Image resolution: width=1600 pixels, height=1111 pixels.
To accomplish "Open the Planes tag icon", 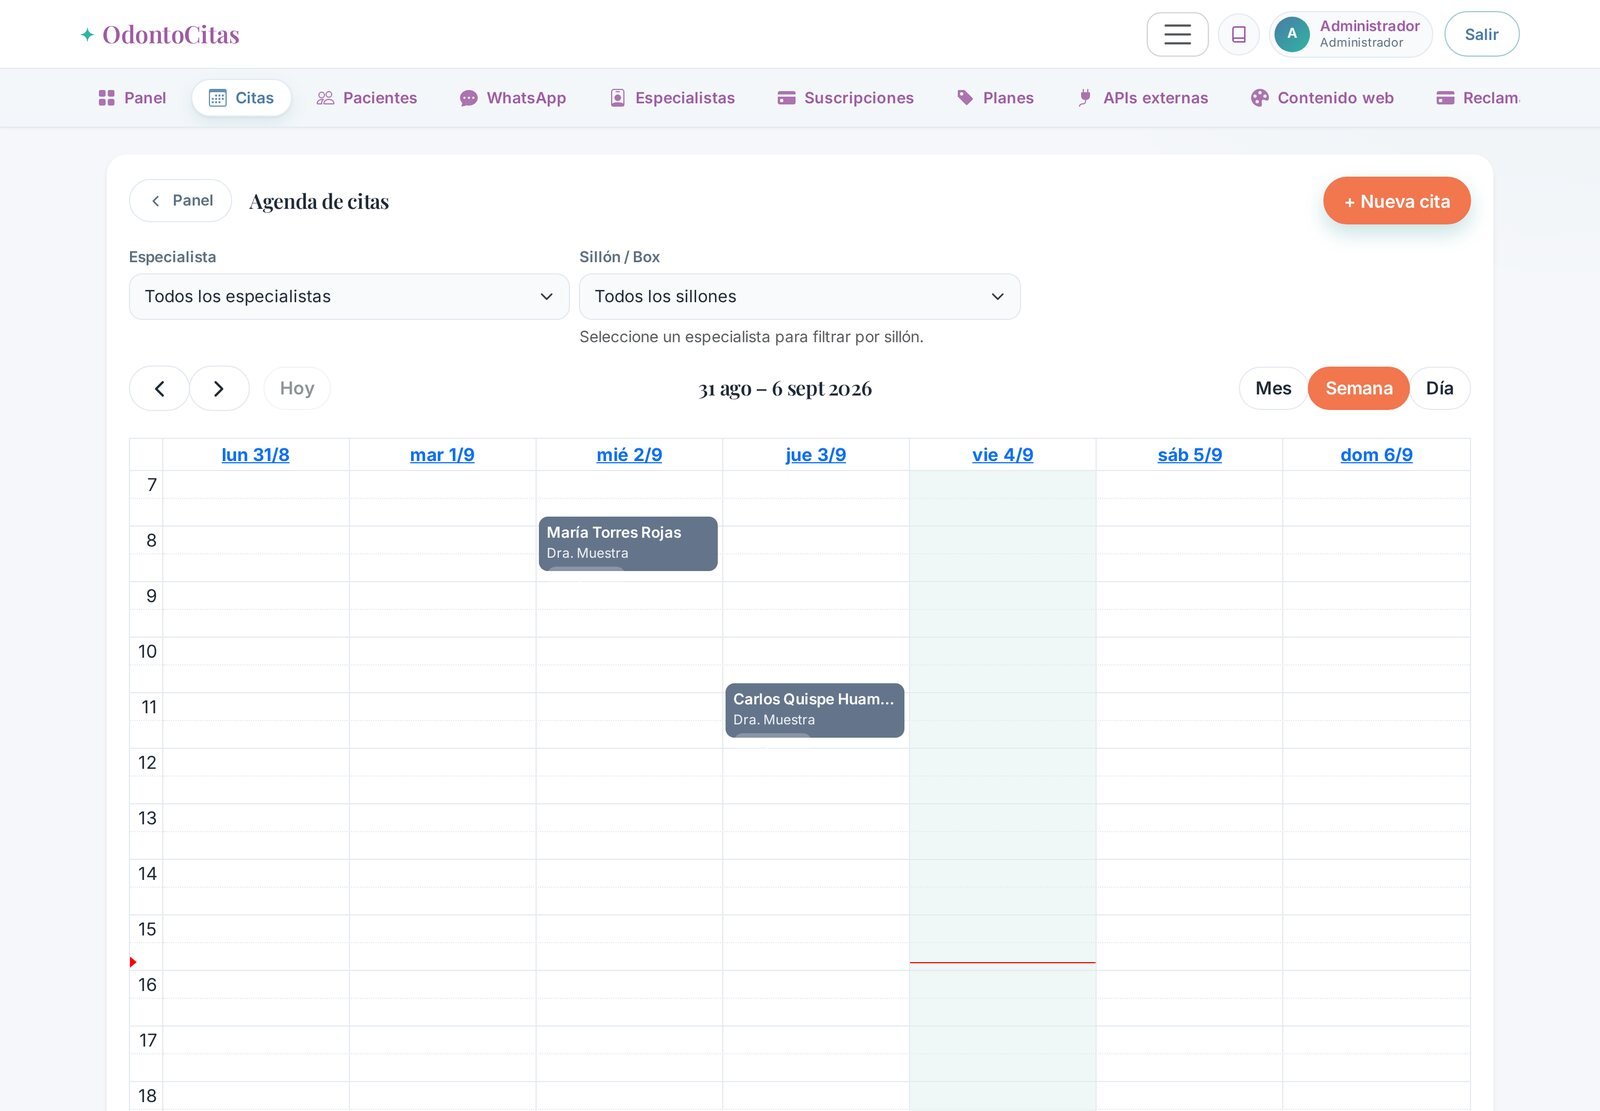I will click(x=965, y=98).
